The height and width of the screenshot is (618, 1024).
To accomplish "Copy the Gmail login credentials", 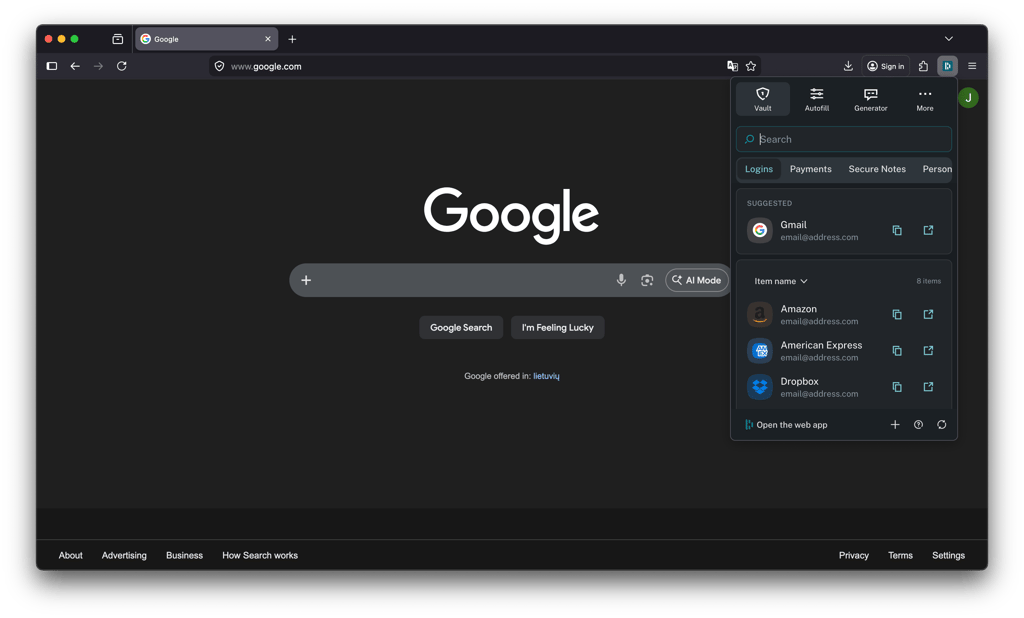I will pyautogui.click(x=897, y=230).
